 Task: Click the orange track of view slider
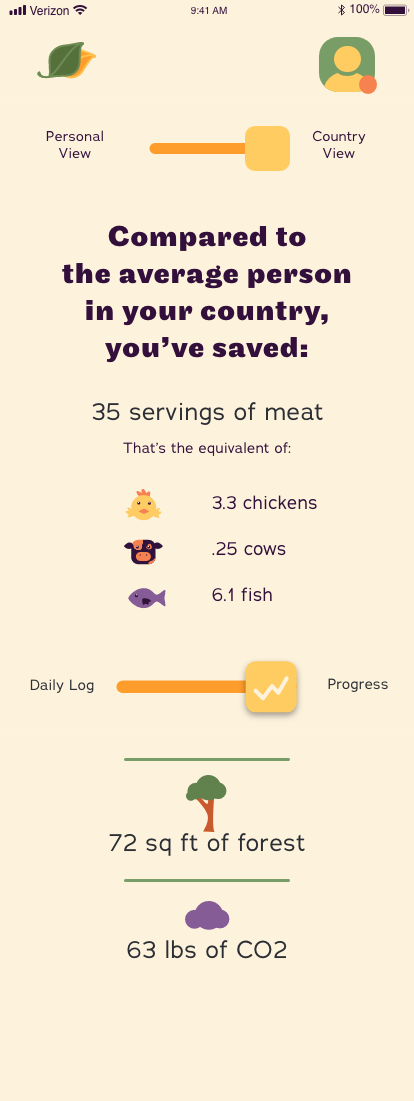point(197,148)
